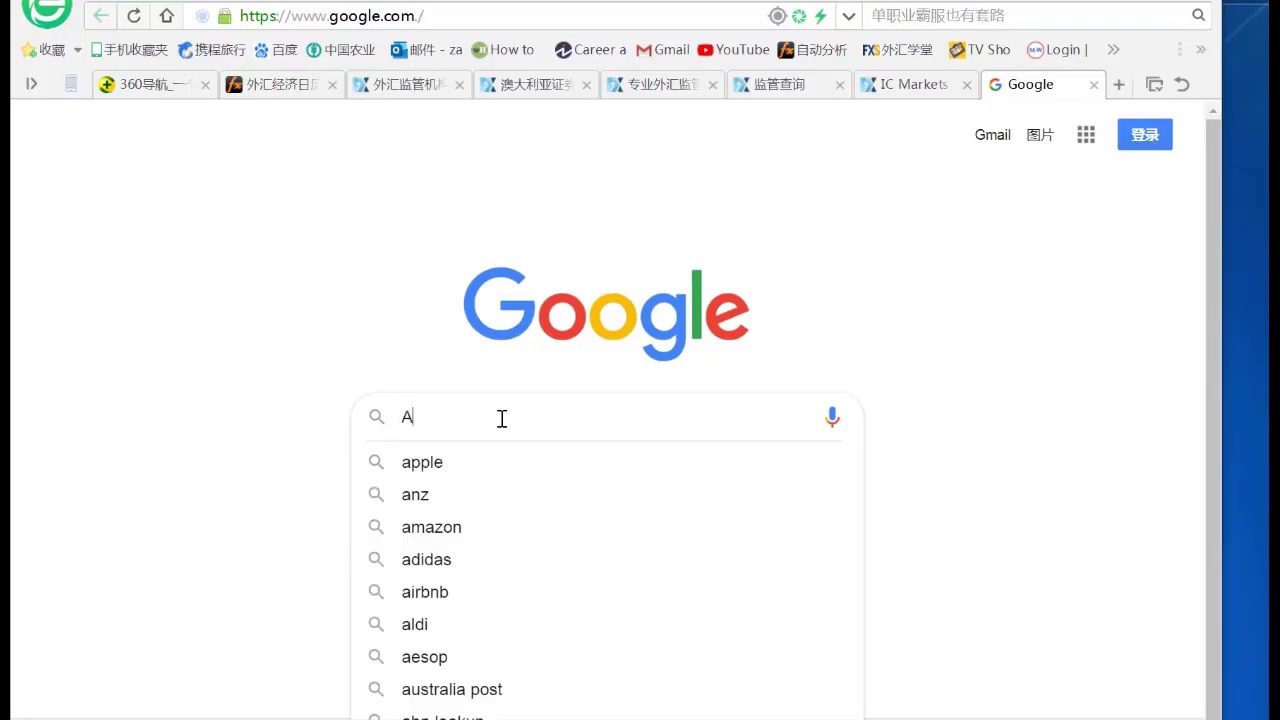Click the restore closed tab undo icon
This screenshot has width=1280, height=720.
coord(1182,85)
